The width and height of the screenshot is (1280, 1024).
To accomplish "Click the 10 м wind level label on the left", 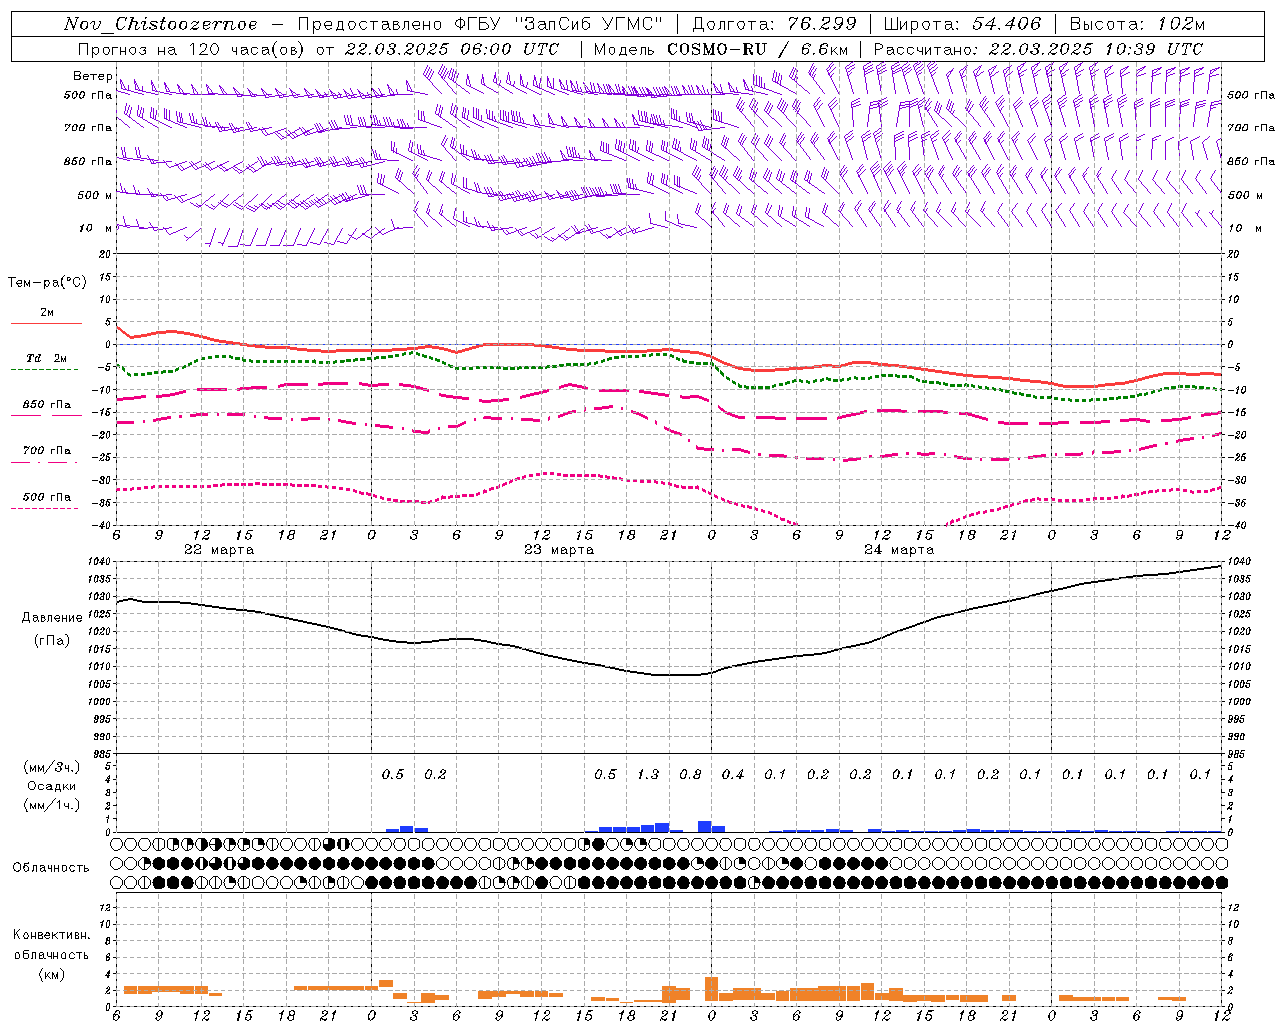I will pos(96,228).
